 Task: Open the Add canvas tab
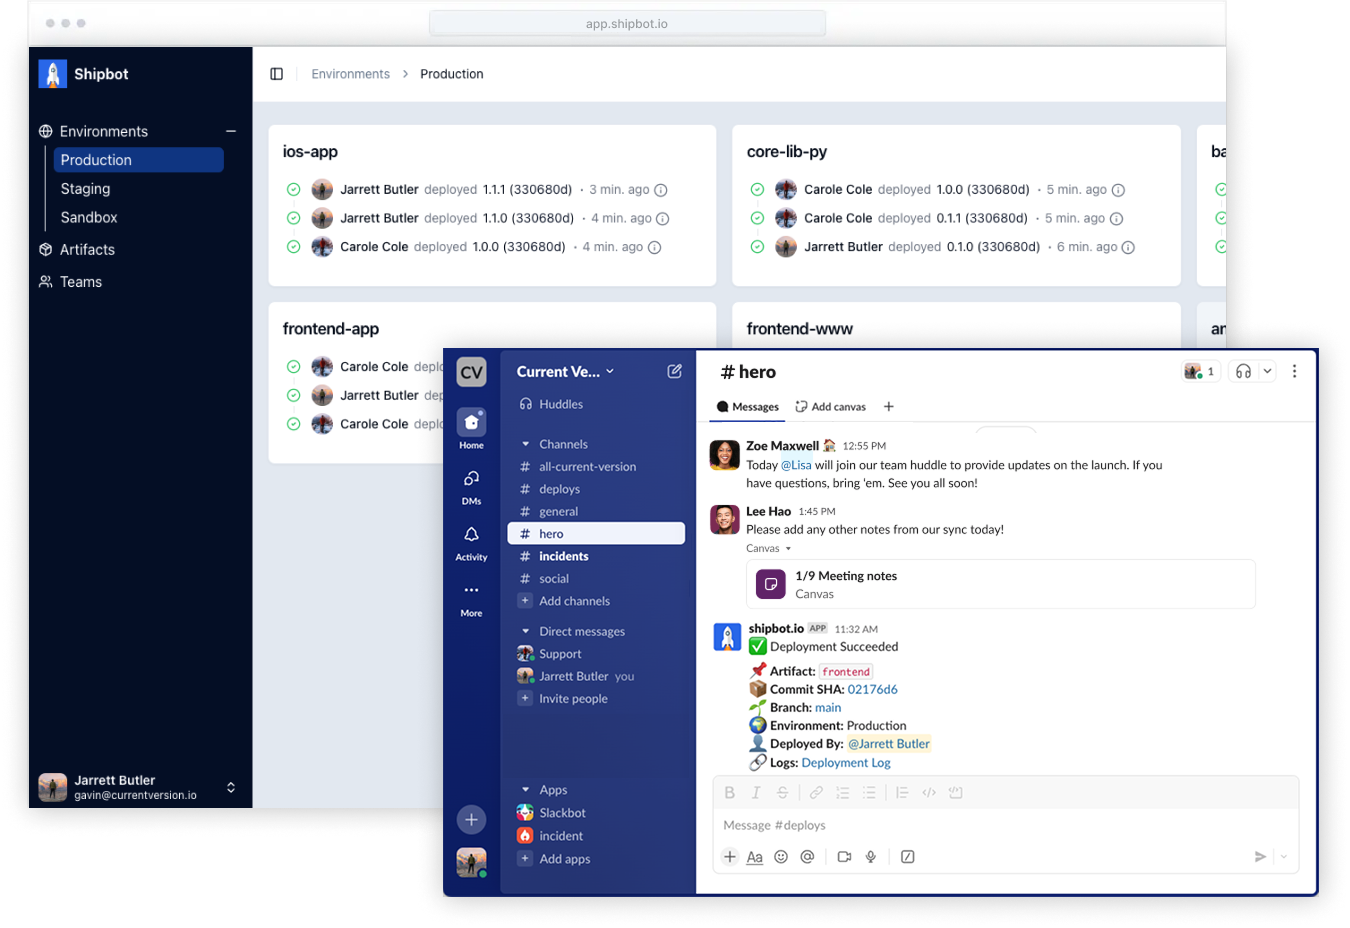831,407
